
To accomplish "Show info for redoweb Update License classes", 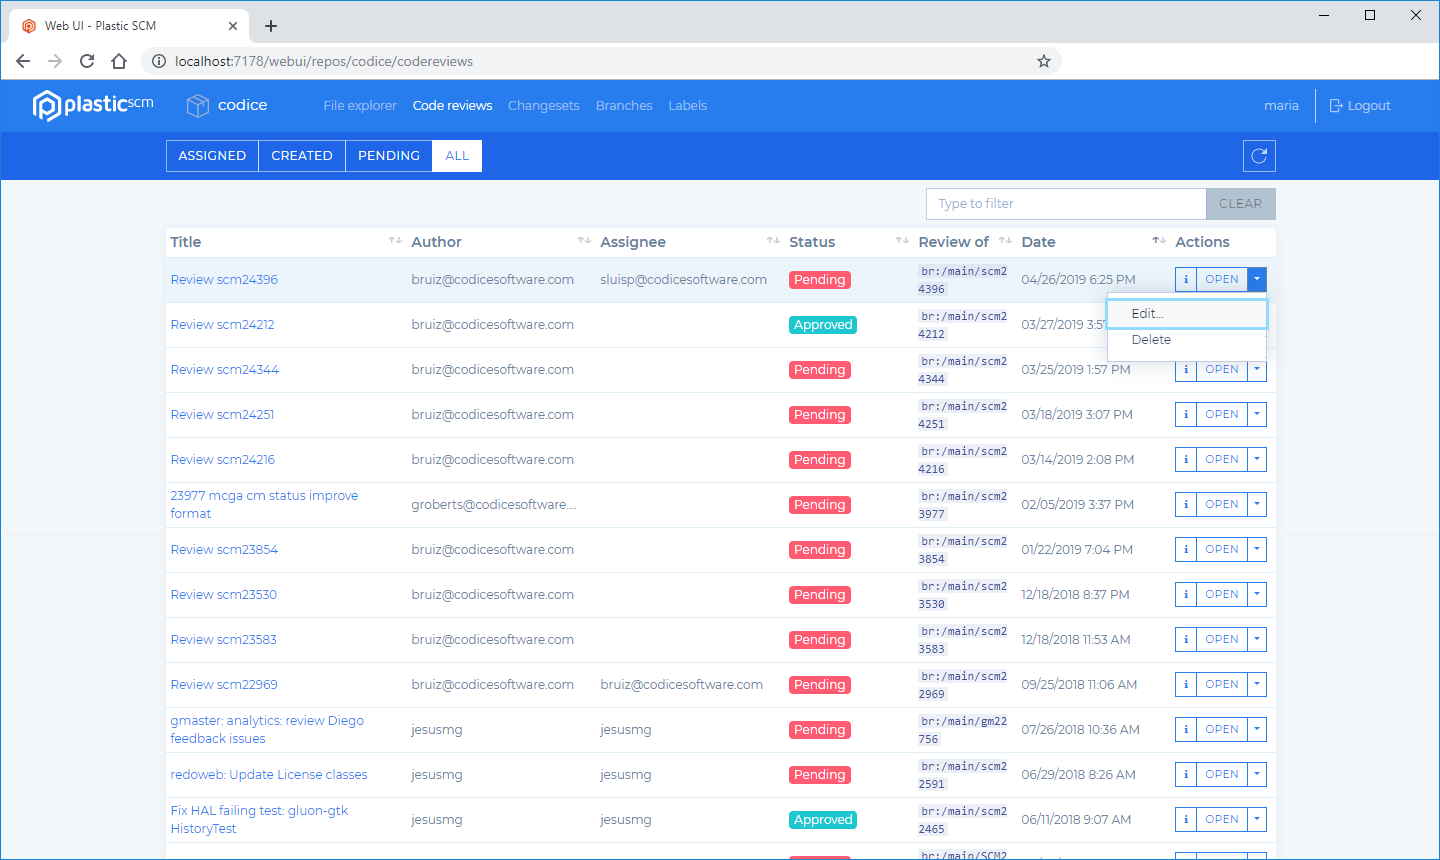I will tap(1186, 775).
